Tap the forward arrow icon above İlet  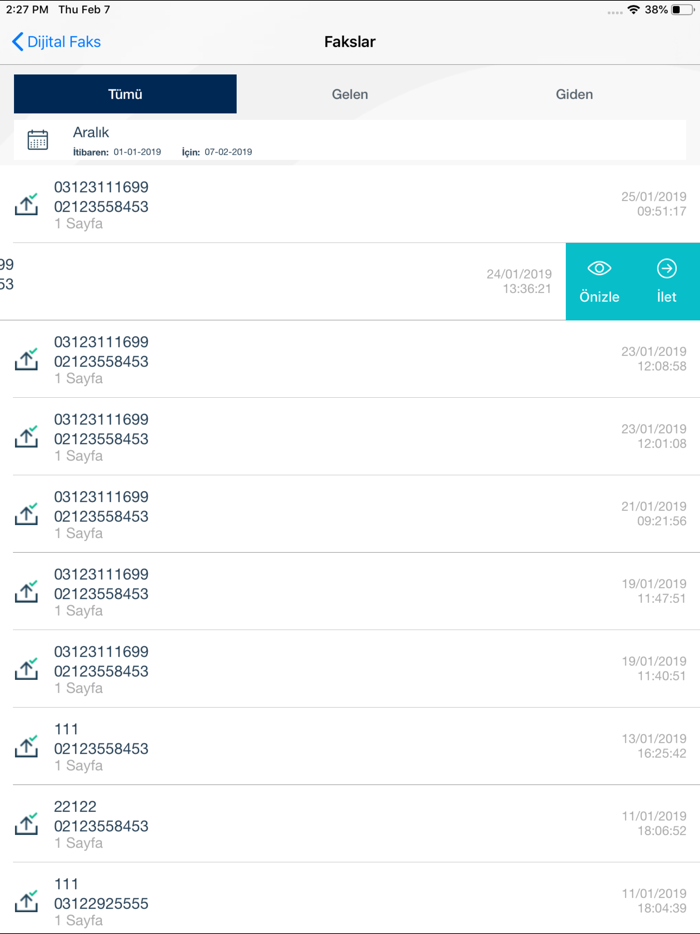(x=667, y=268)
